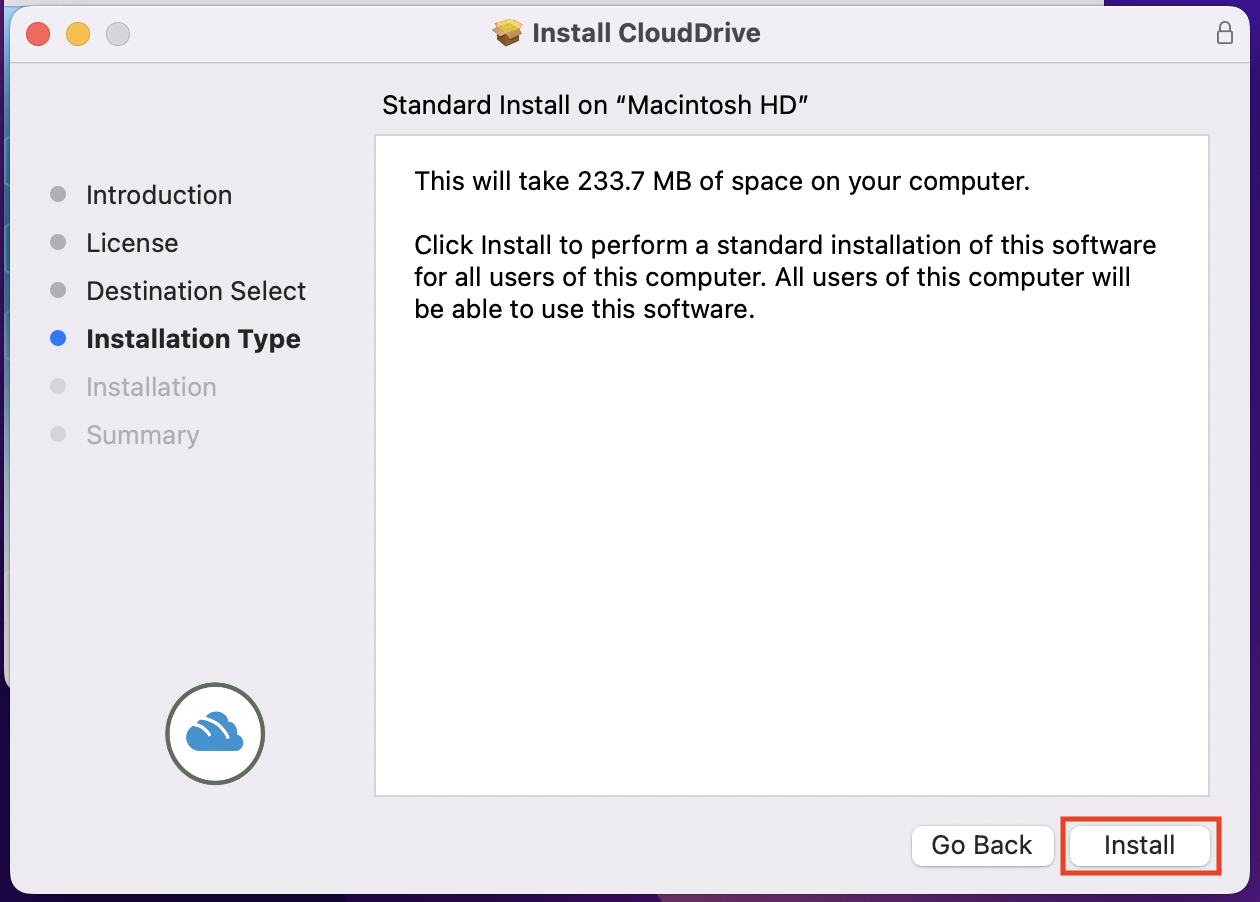The image size is (1260, 902).
Task: Click the bullet beside License
Action: point(58,243)
